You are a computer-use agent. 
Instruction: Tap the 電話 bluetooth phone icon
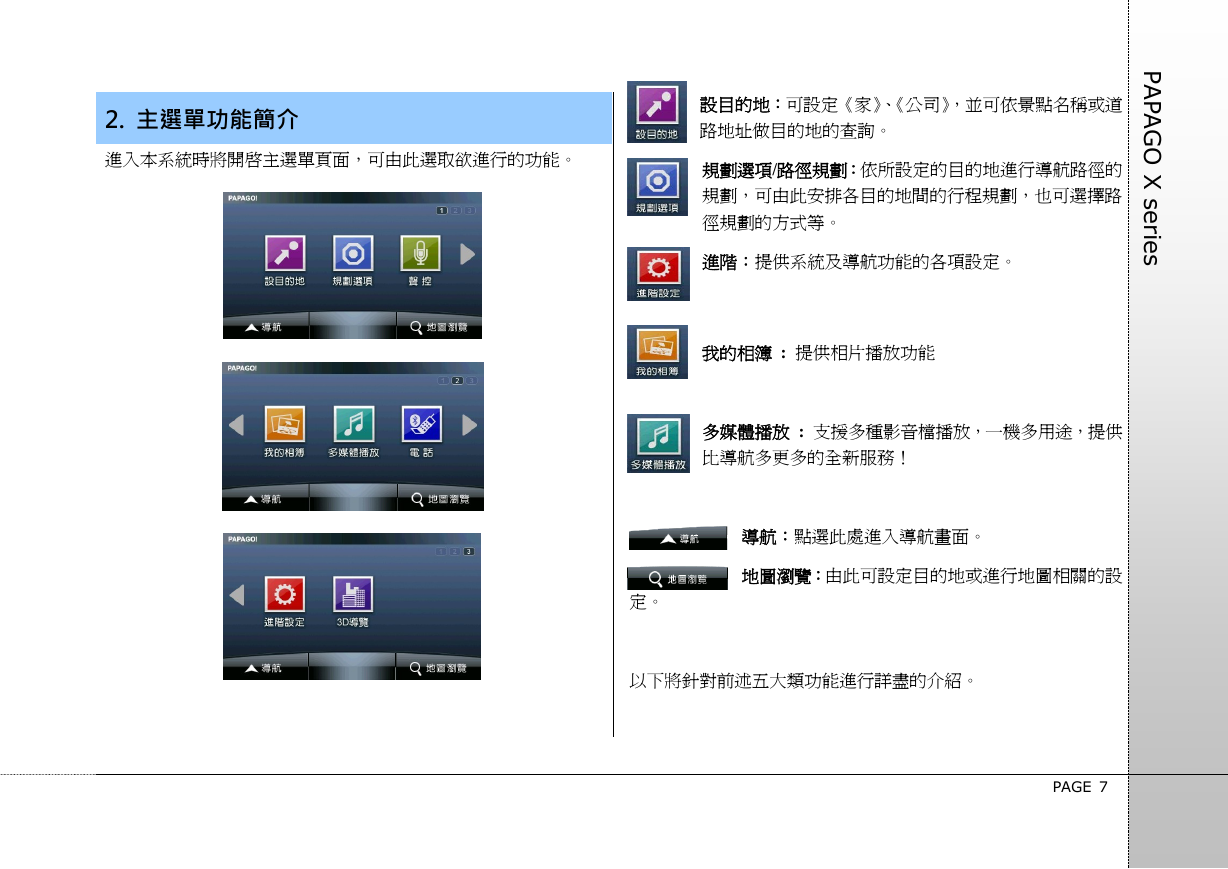422,424
